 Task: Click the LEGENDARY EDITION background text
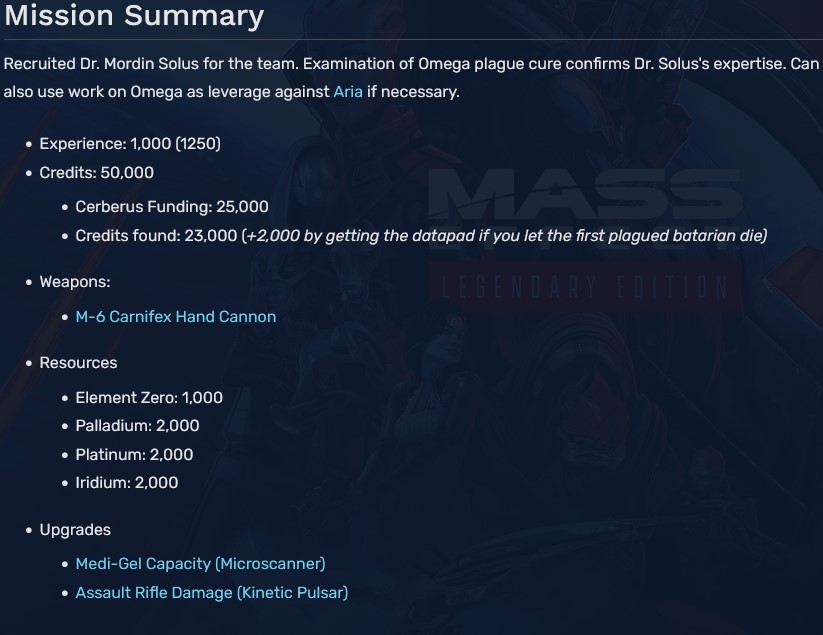tap(585, 288)
